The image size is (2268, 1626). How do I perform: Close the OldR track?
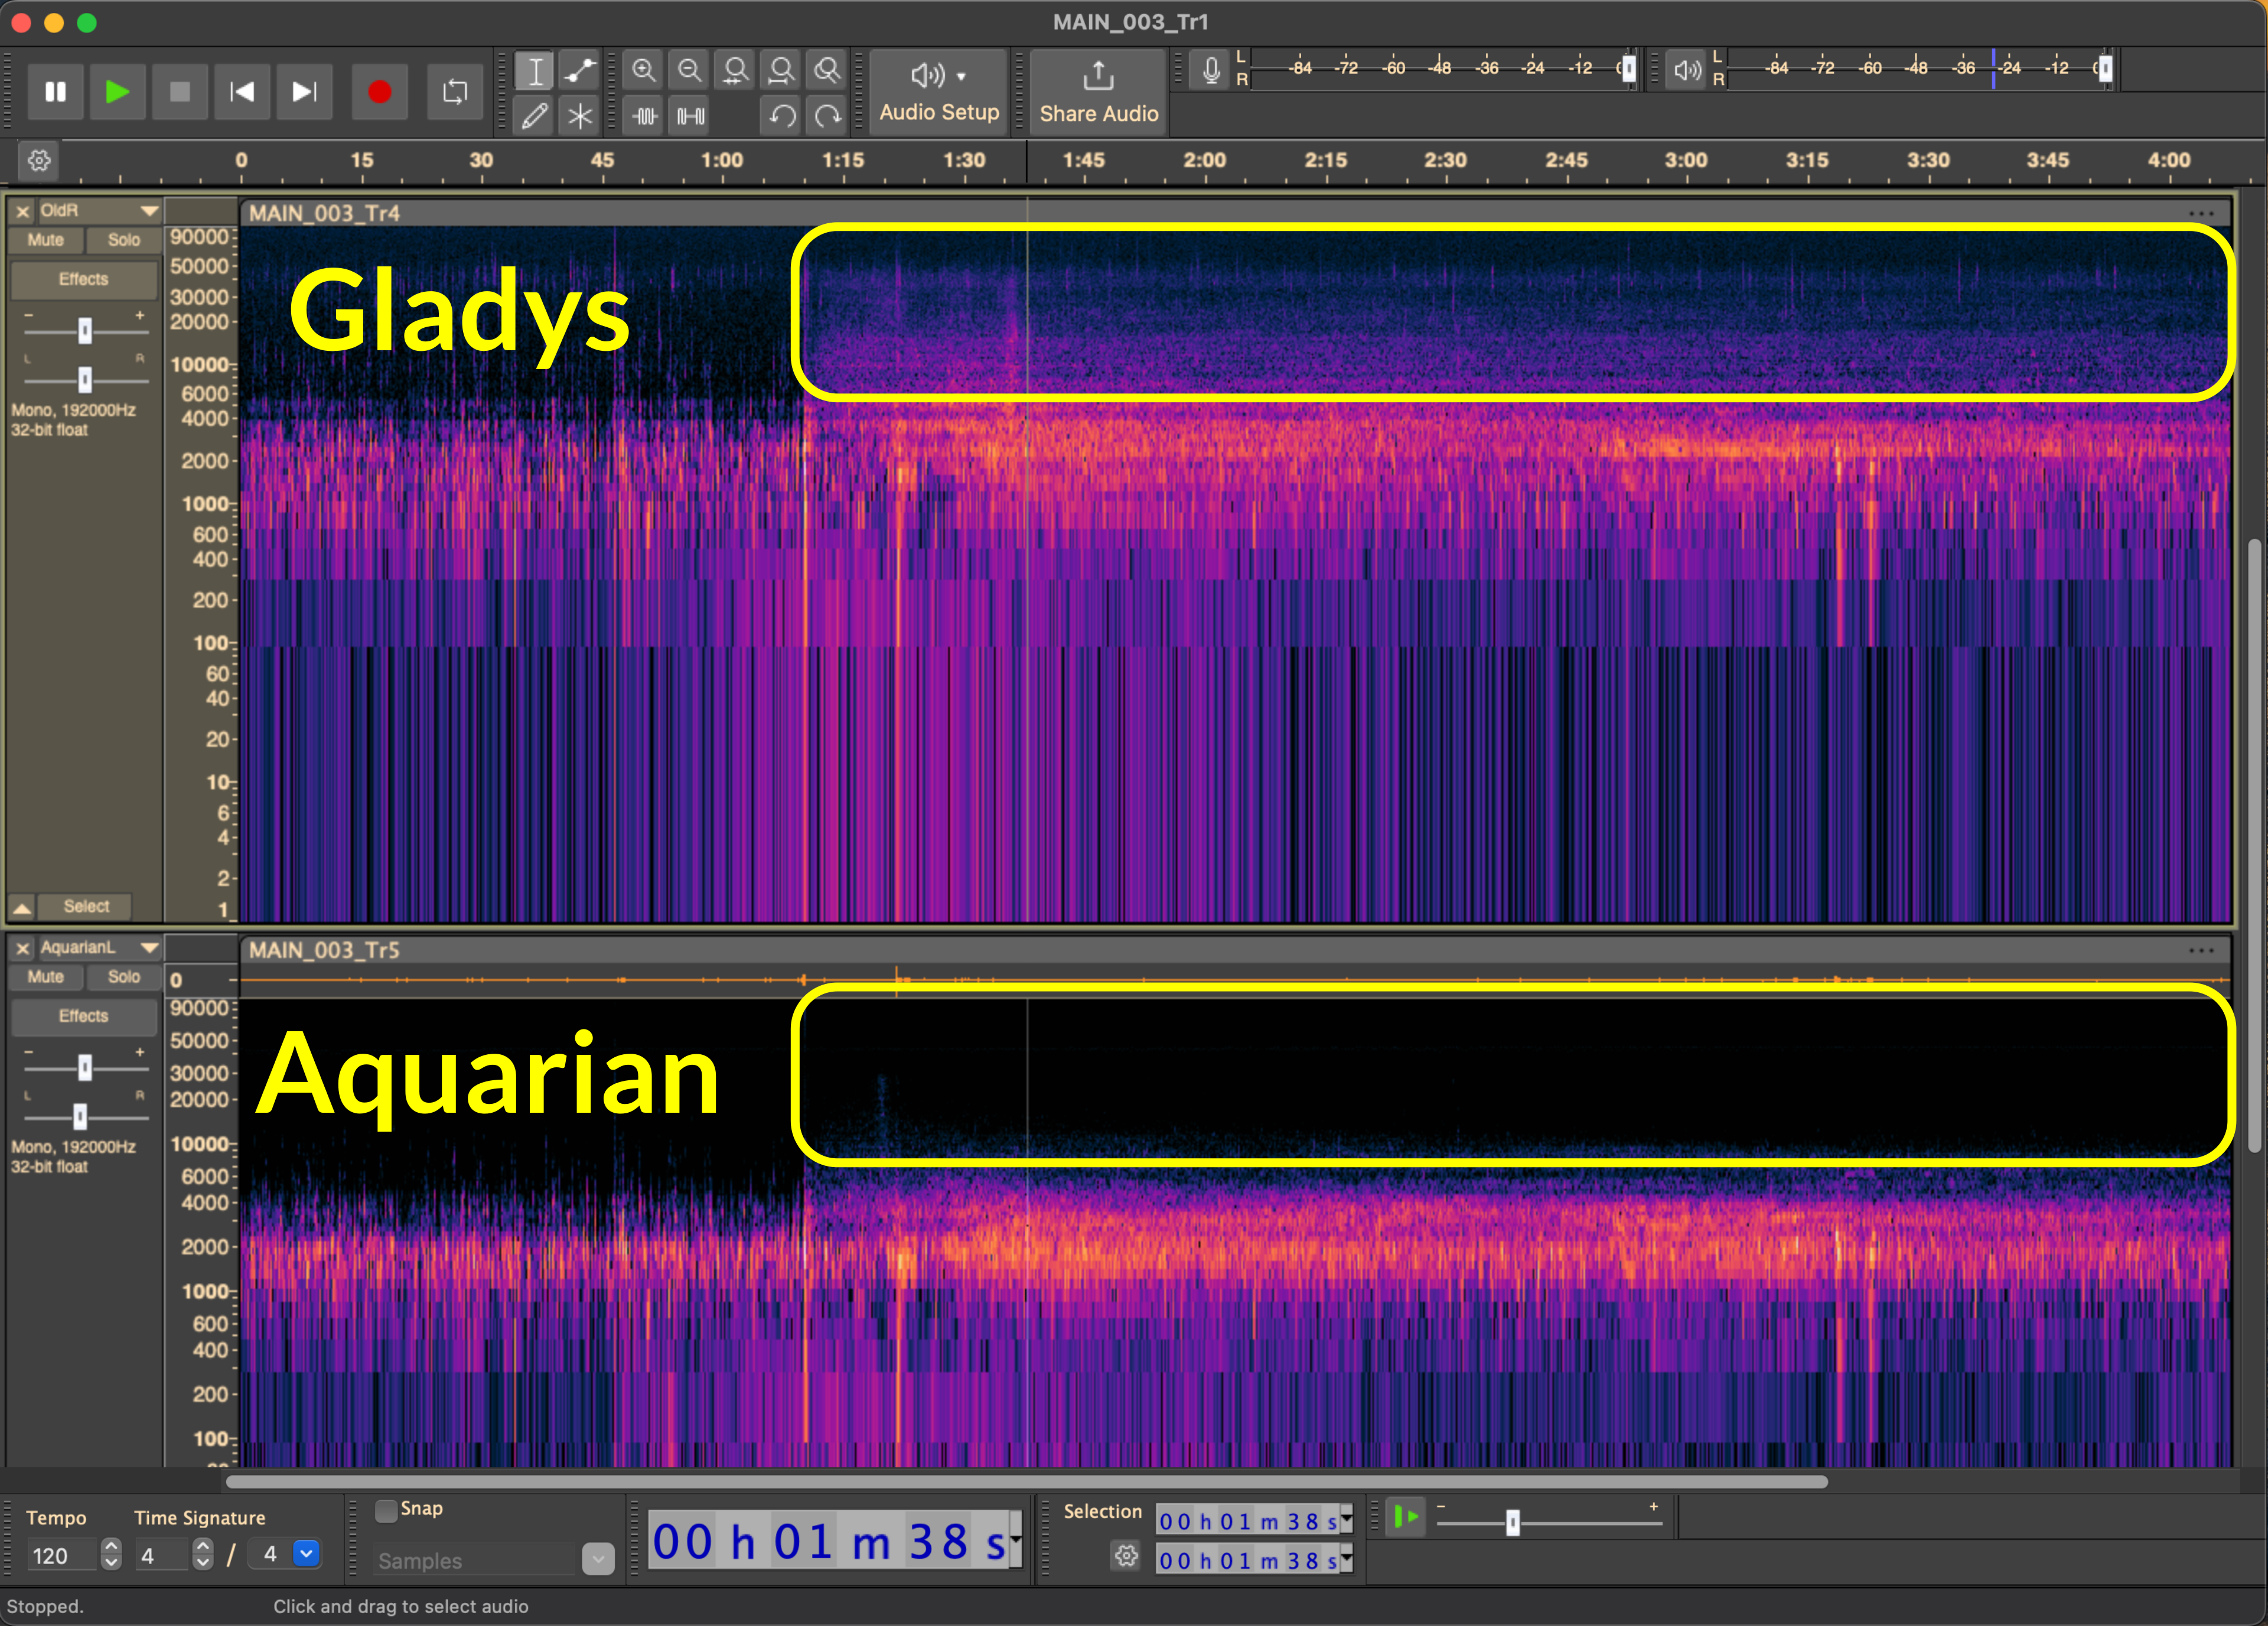(x=22, y=212)
